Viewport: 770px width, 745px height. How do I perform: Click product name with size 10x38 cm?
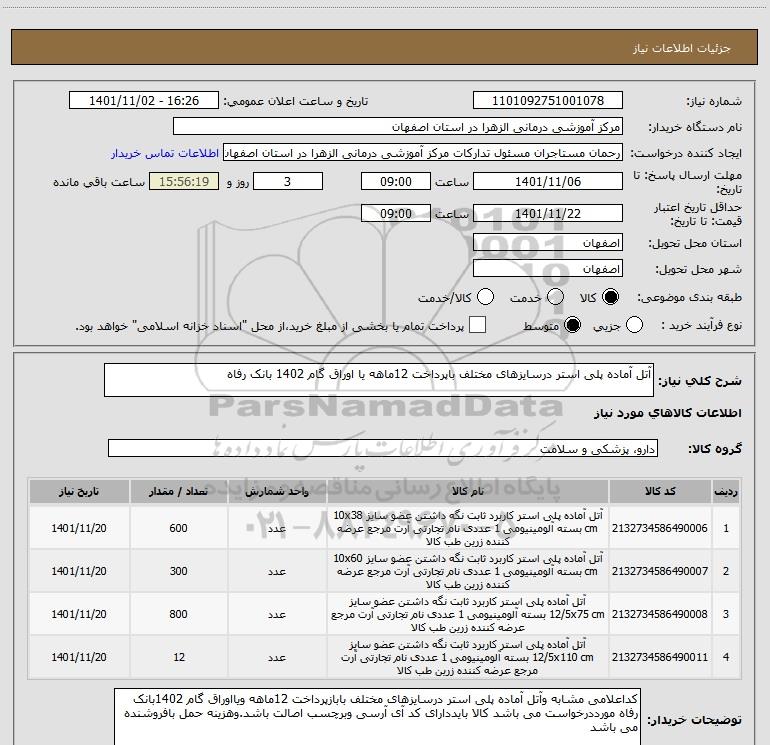[x=468, y=528]
